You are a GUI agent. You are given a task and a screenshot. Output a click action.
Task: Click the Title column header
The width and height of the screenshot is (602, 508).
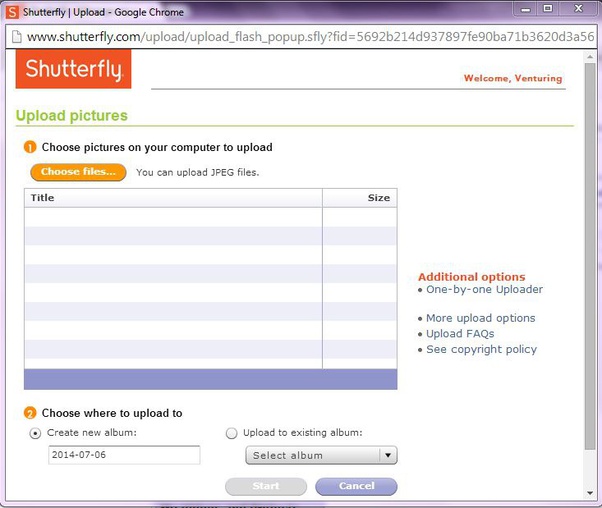[x=173, y=198]
